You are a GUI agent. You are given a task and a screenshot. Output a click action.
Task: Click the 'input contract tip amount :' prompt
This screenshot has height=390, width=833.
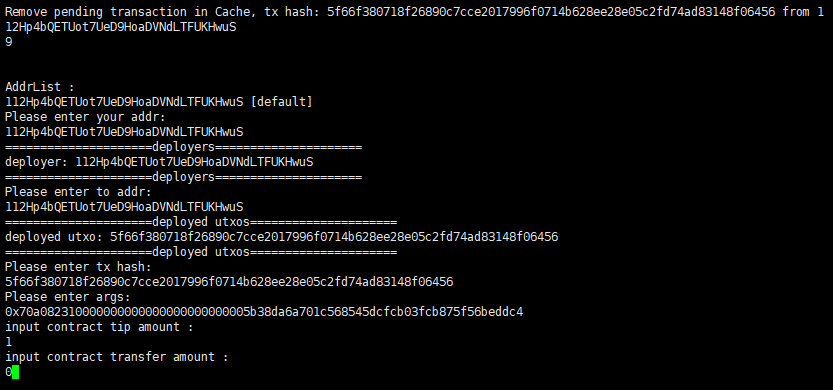coord(99,327)
